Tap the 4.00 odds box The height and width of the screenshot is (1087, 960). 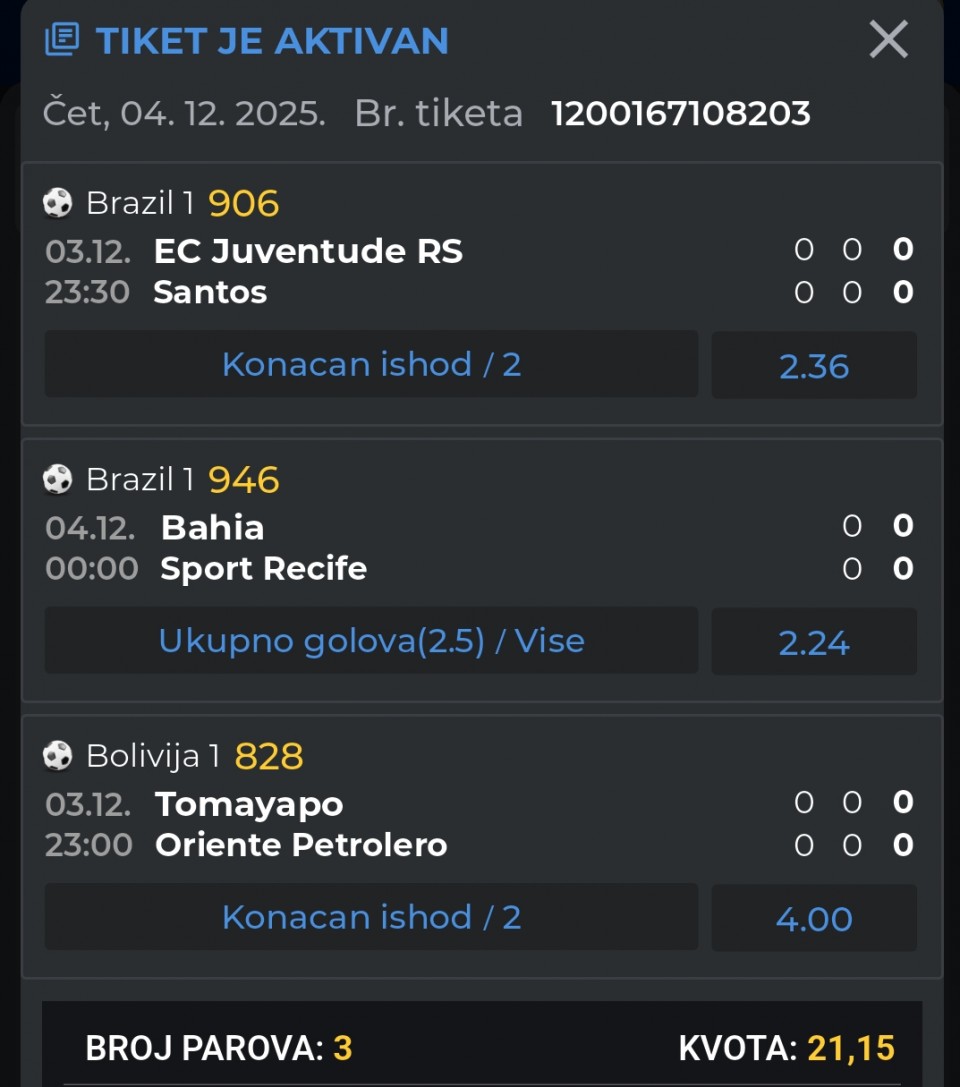(814, 919)
